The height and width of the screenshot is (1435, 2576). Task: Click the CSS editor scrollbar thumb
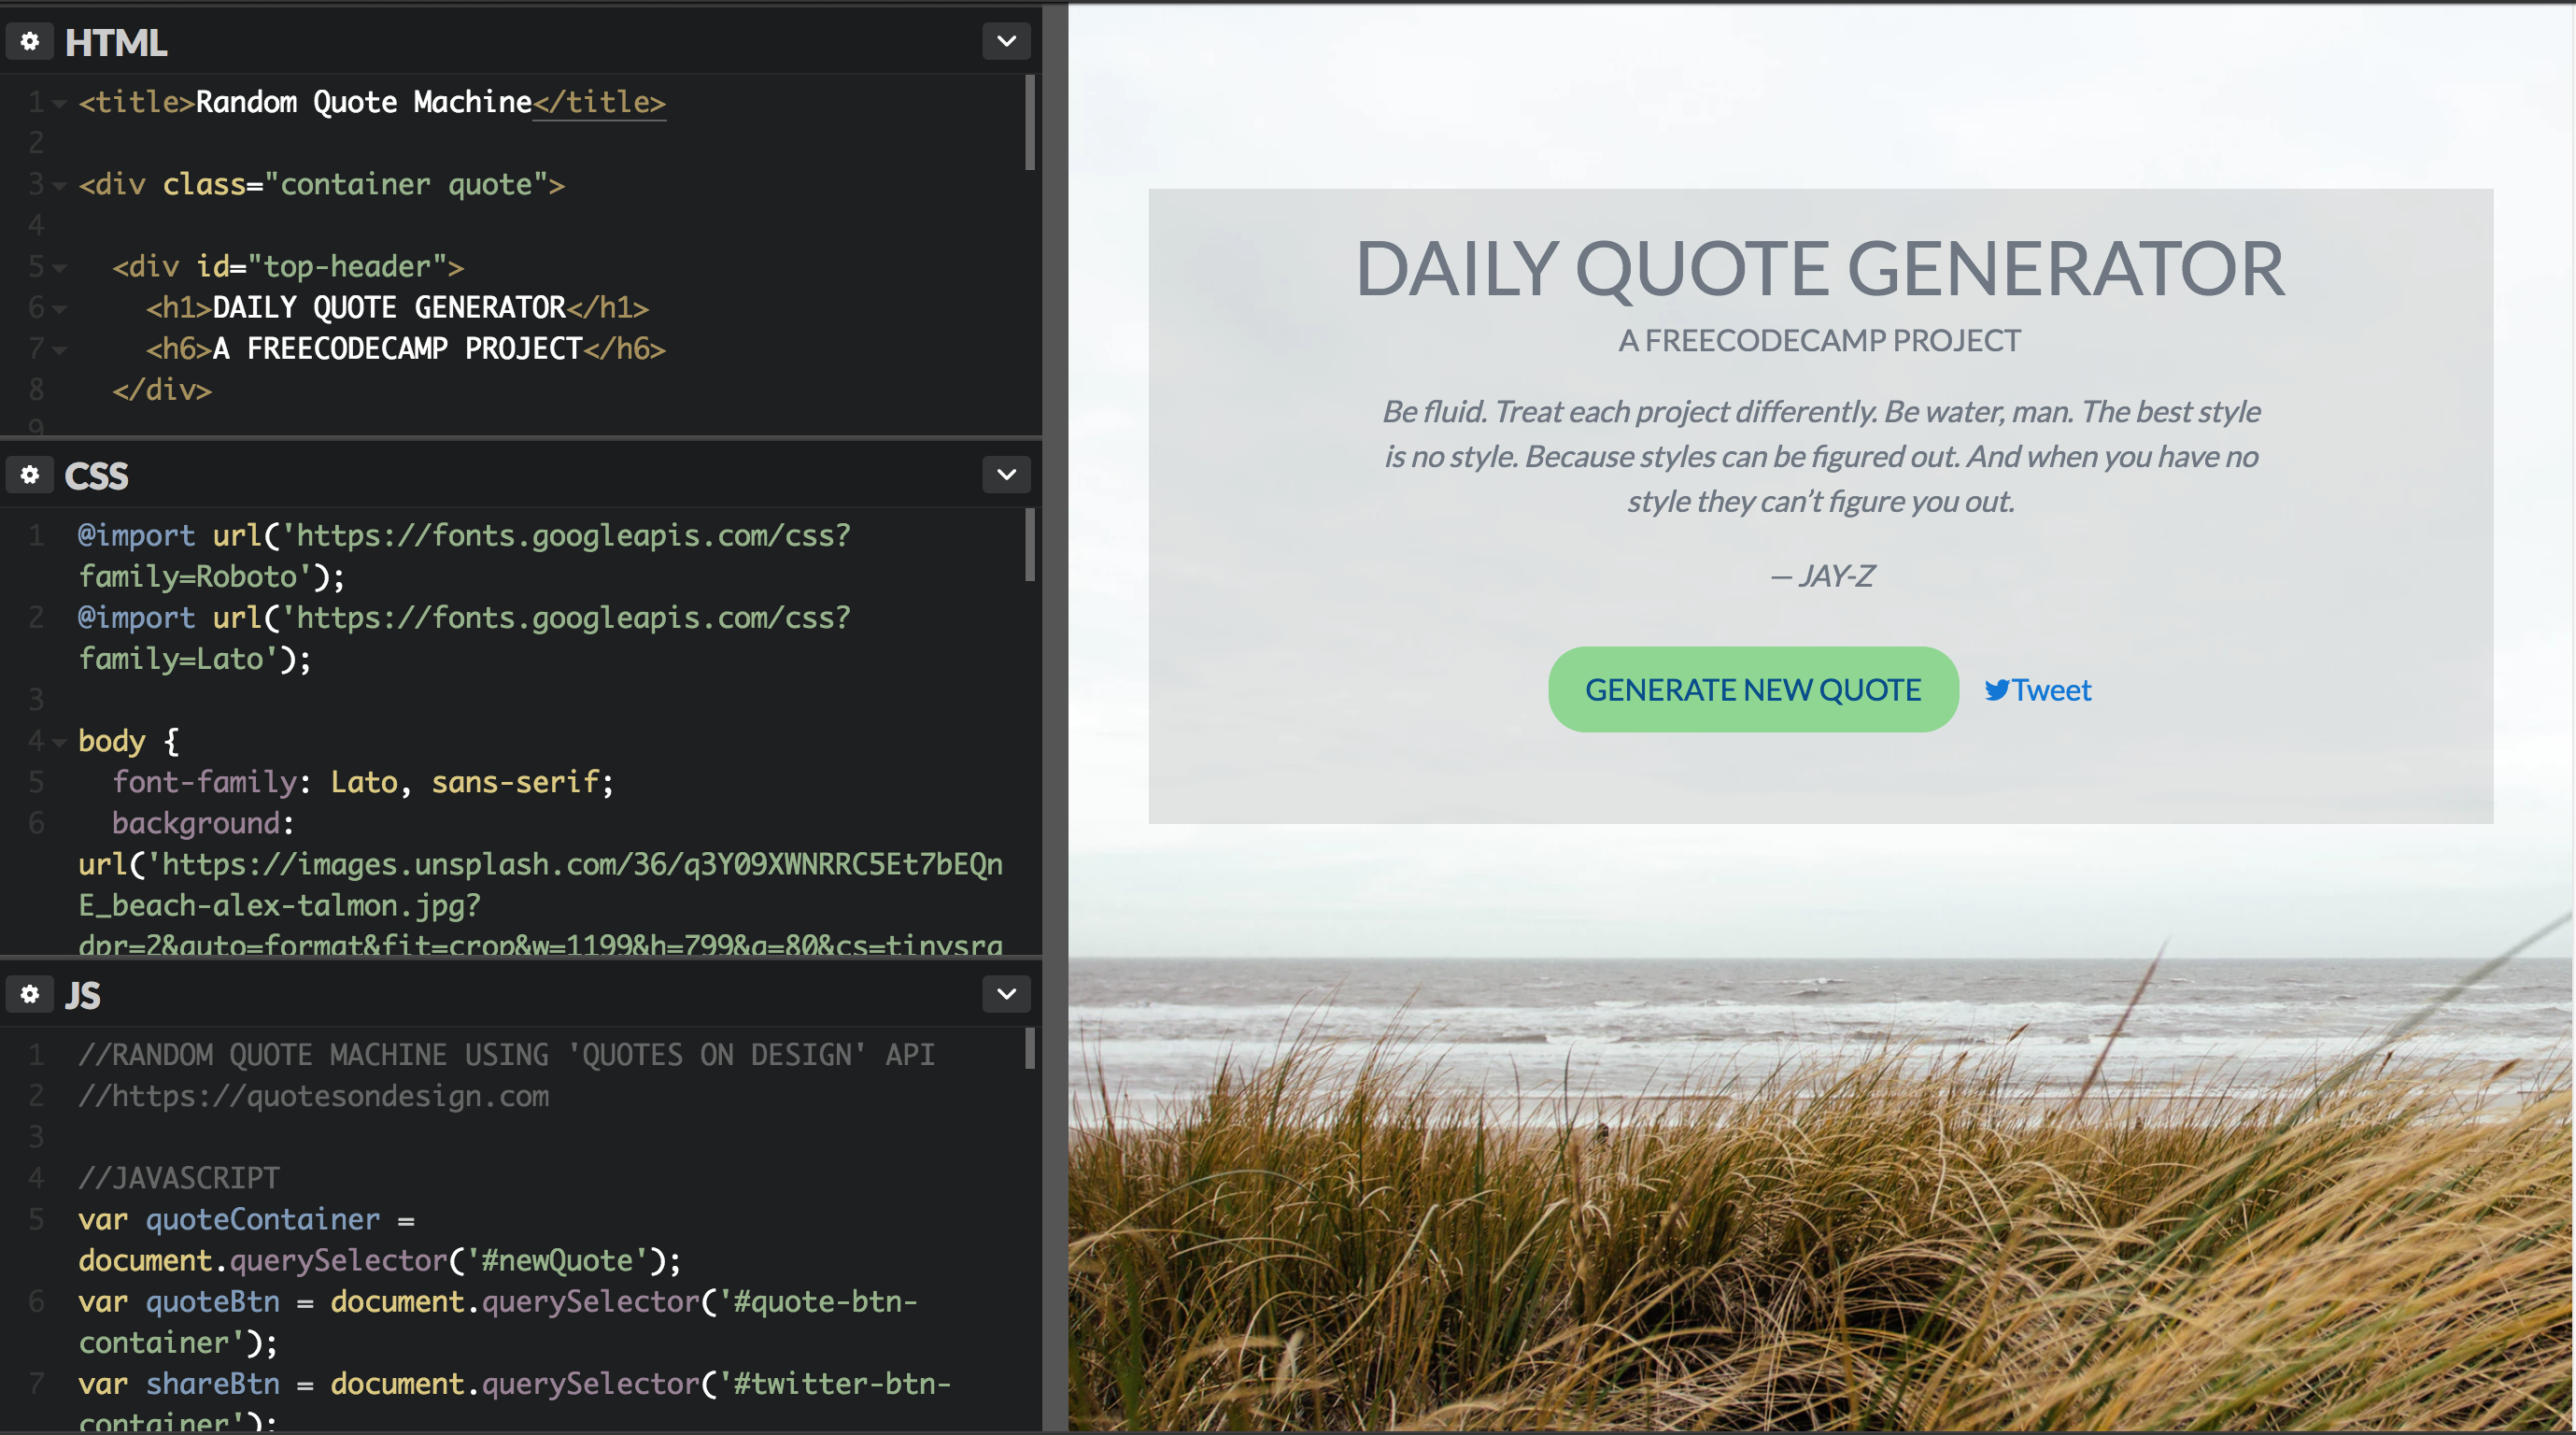[1030, 547]
